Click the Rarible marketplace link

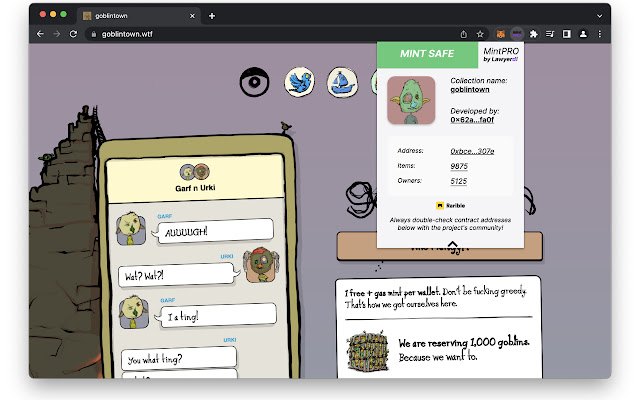[x=451, y=206]
